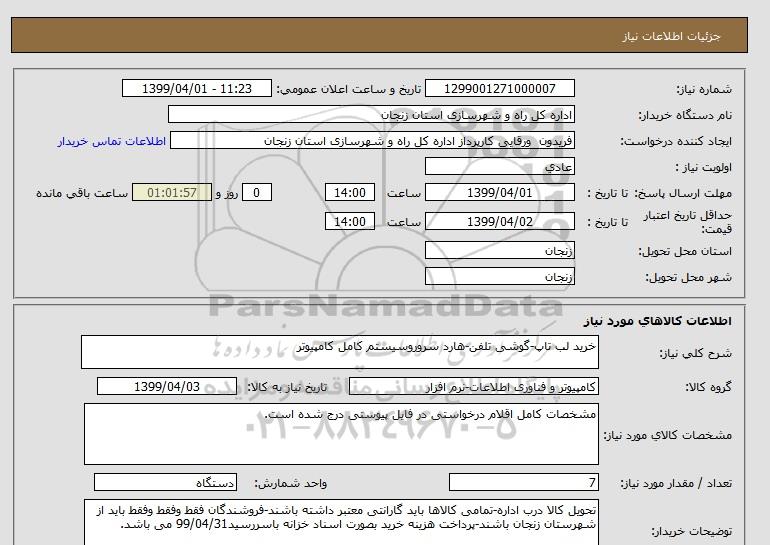The width and height of the screenshot is (770, 545).
Task: Select the تاریخ و ساعت اعلان عمومی label
Action: (349, 89)
